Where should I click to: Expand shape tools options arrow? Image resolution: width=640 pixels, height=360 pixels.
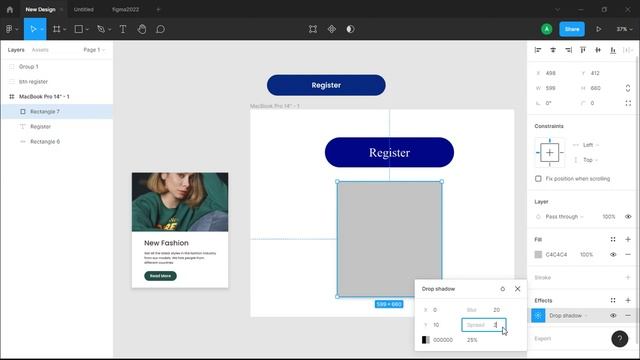(87, 29)
